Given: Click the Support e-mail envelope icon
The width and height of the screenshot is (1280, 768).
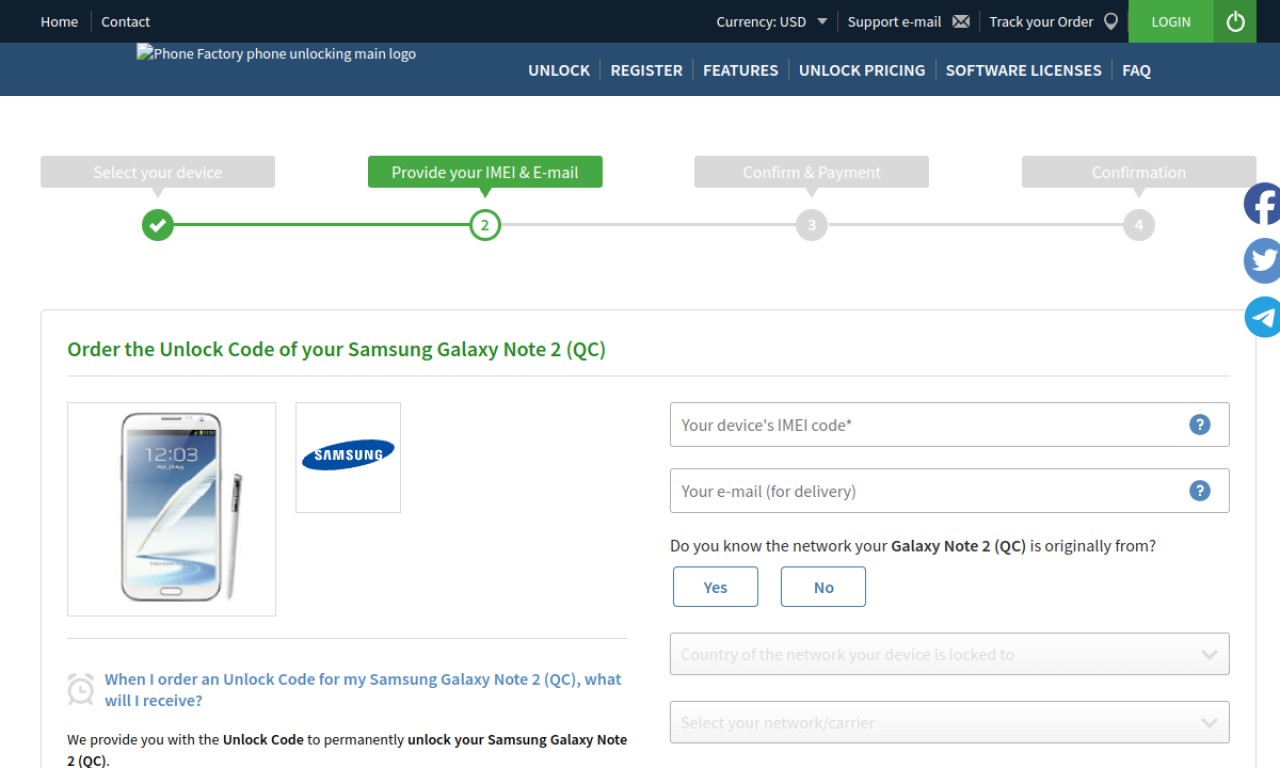Looking at the screenshot, I should tap(961, 21).
